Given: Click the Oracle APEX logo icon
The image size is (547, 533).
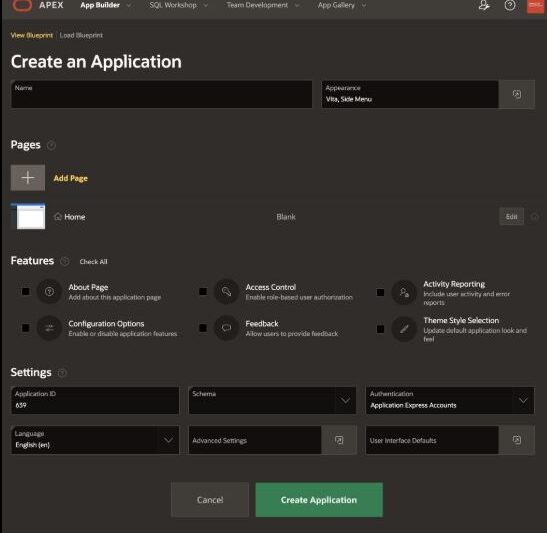Looking at the screenshot, I should (x=22, y=5).
